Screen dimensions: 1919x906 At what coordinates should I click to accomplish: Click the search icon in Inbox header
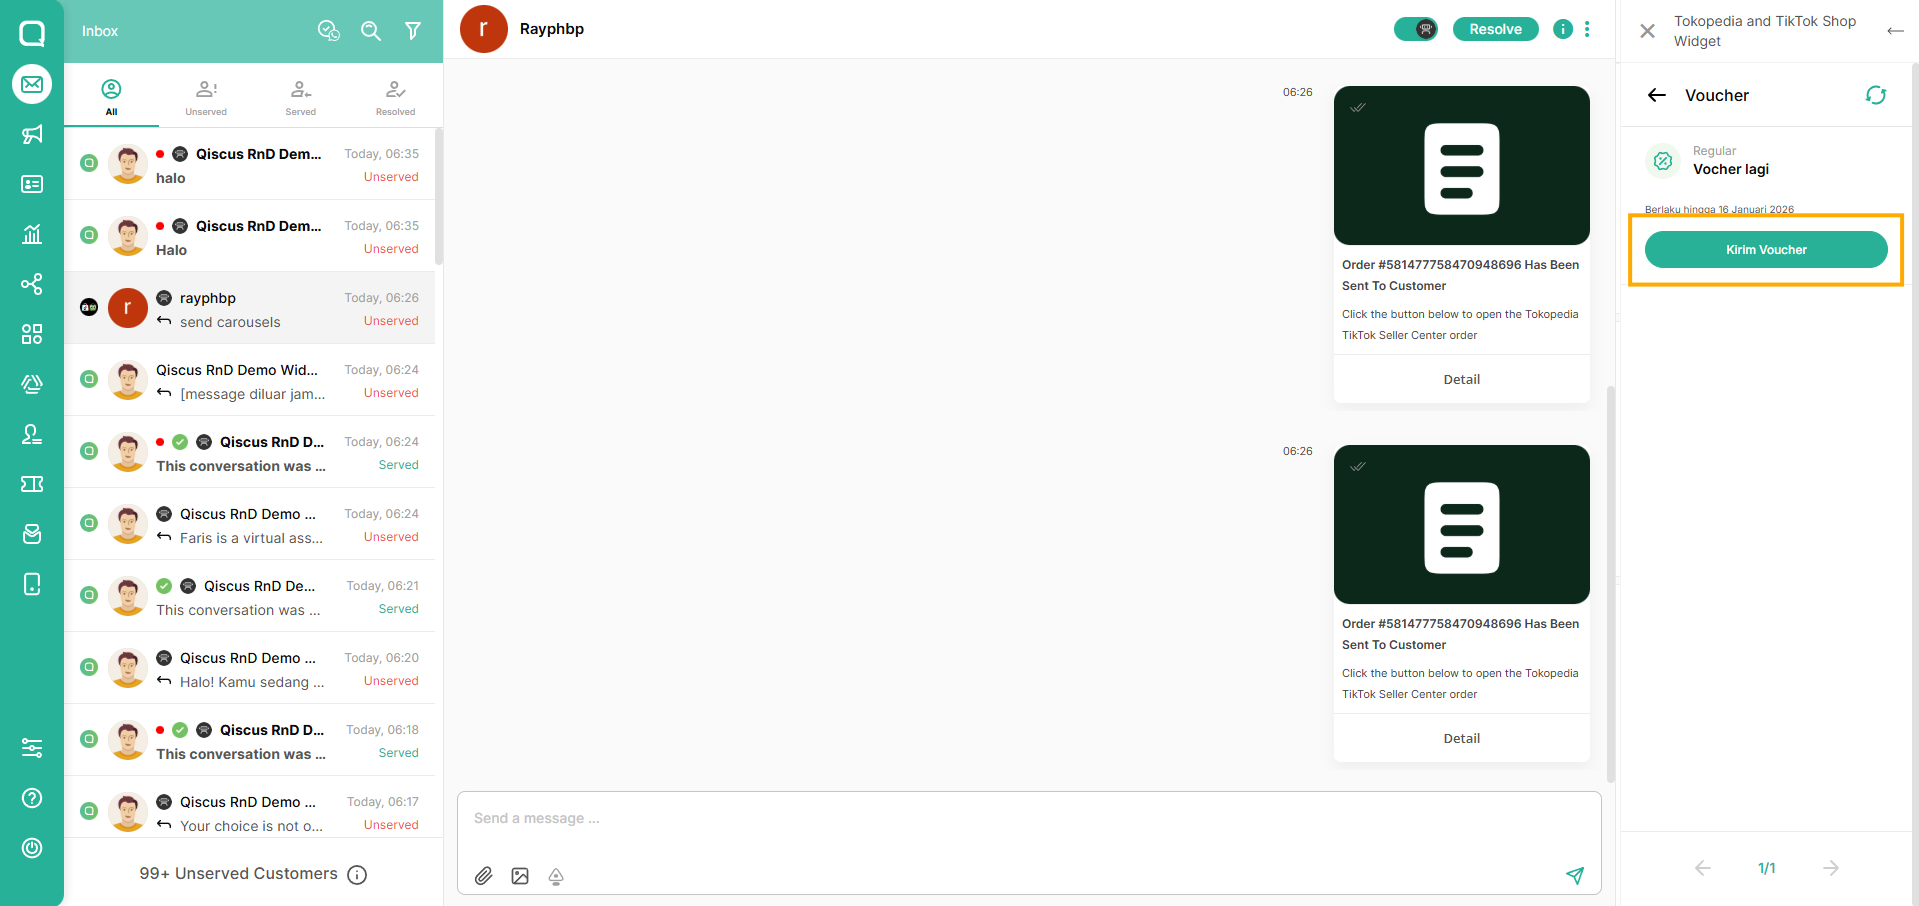point(371,31)
